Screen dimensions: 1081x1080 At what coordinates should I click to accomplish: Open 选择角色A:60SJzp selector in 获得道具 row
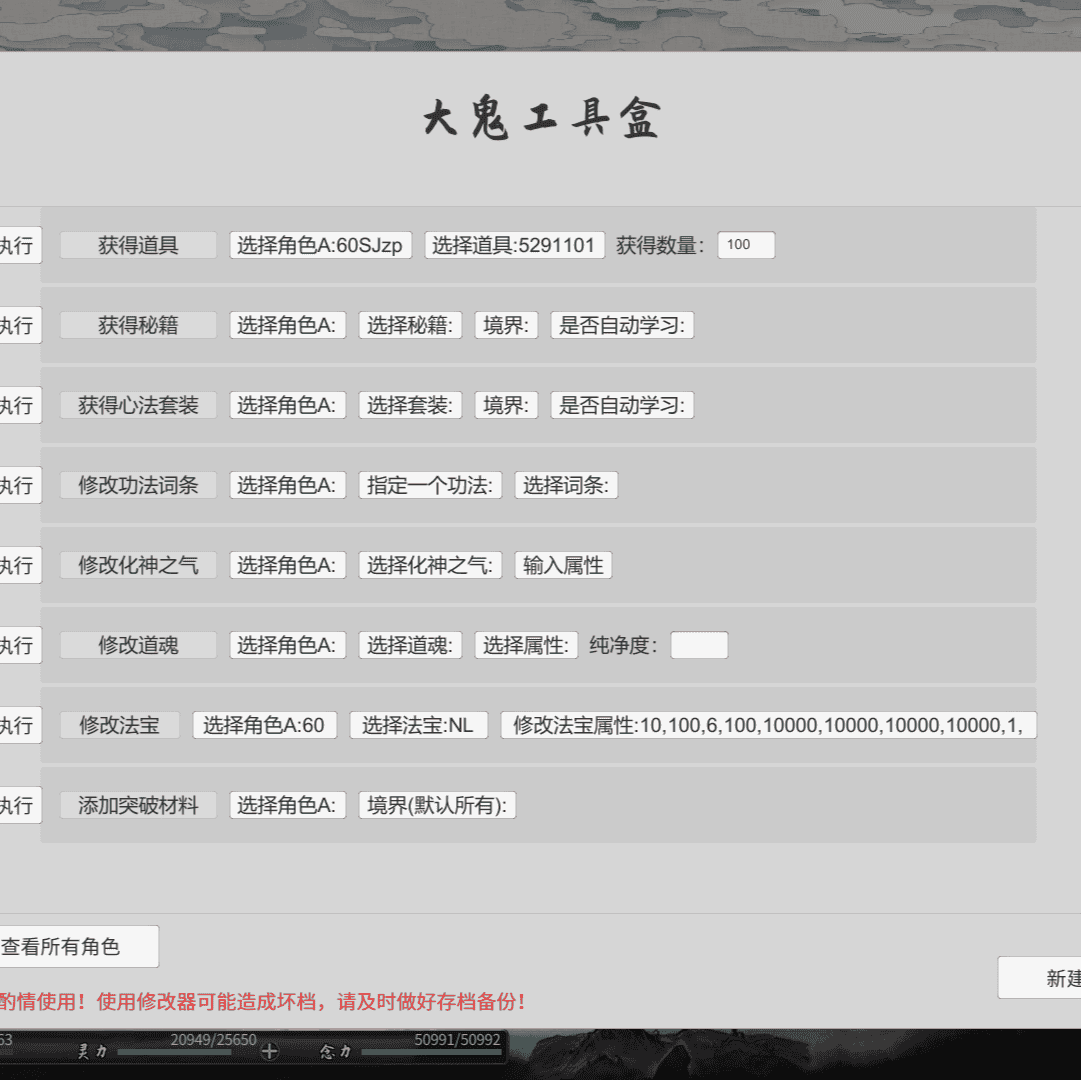pos(321,245)
